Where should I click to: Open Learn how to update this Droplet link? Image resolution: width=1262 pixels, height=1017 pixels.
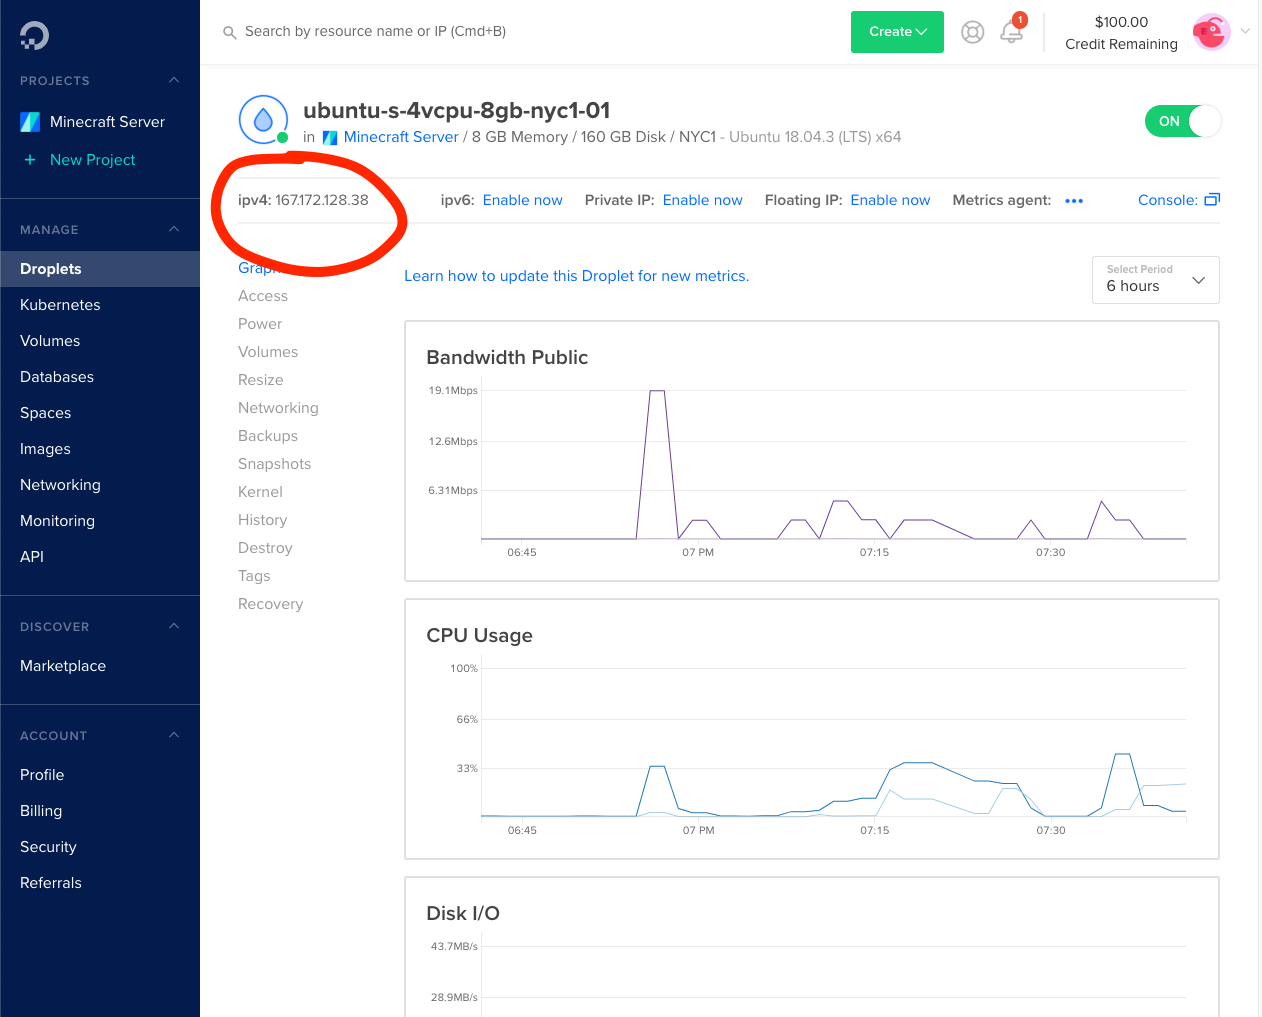pyautogui.click(x=576, y=276)
